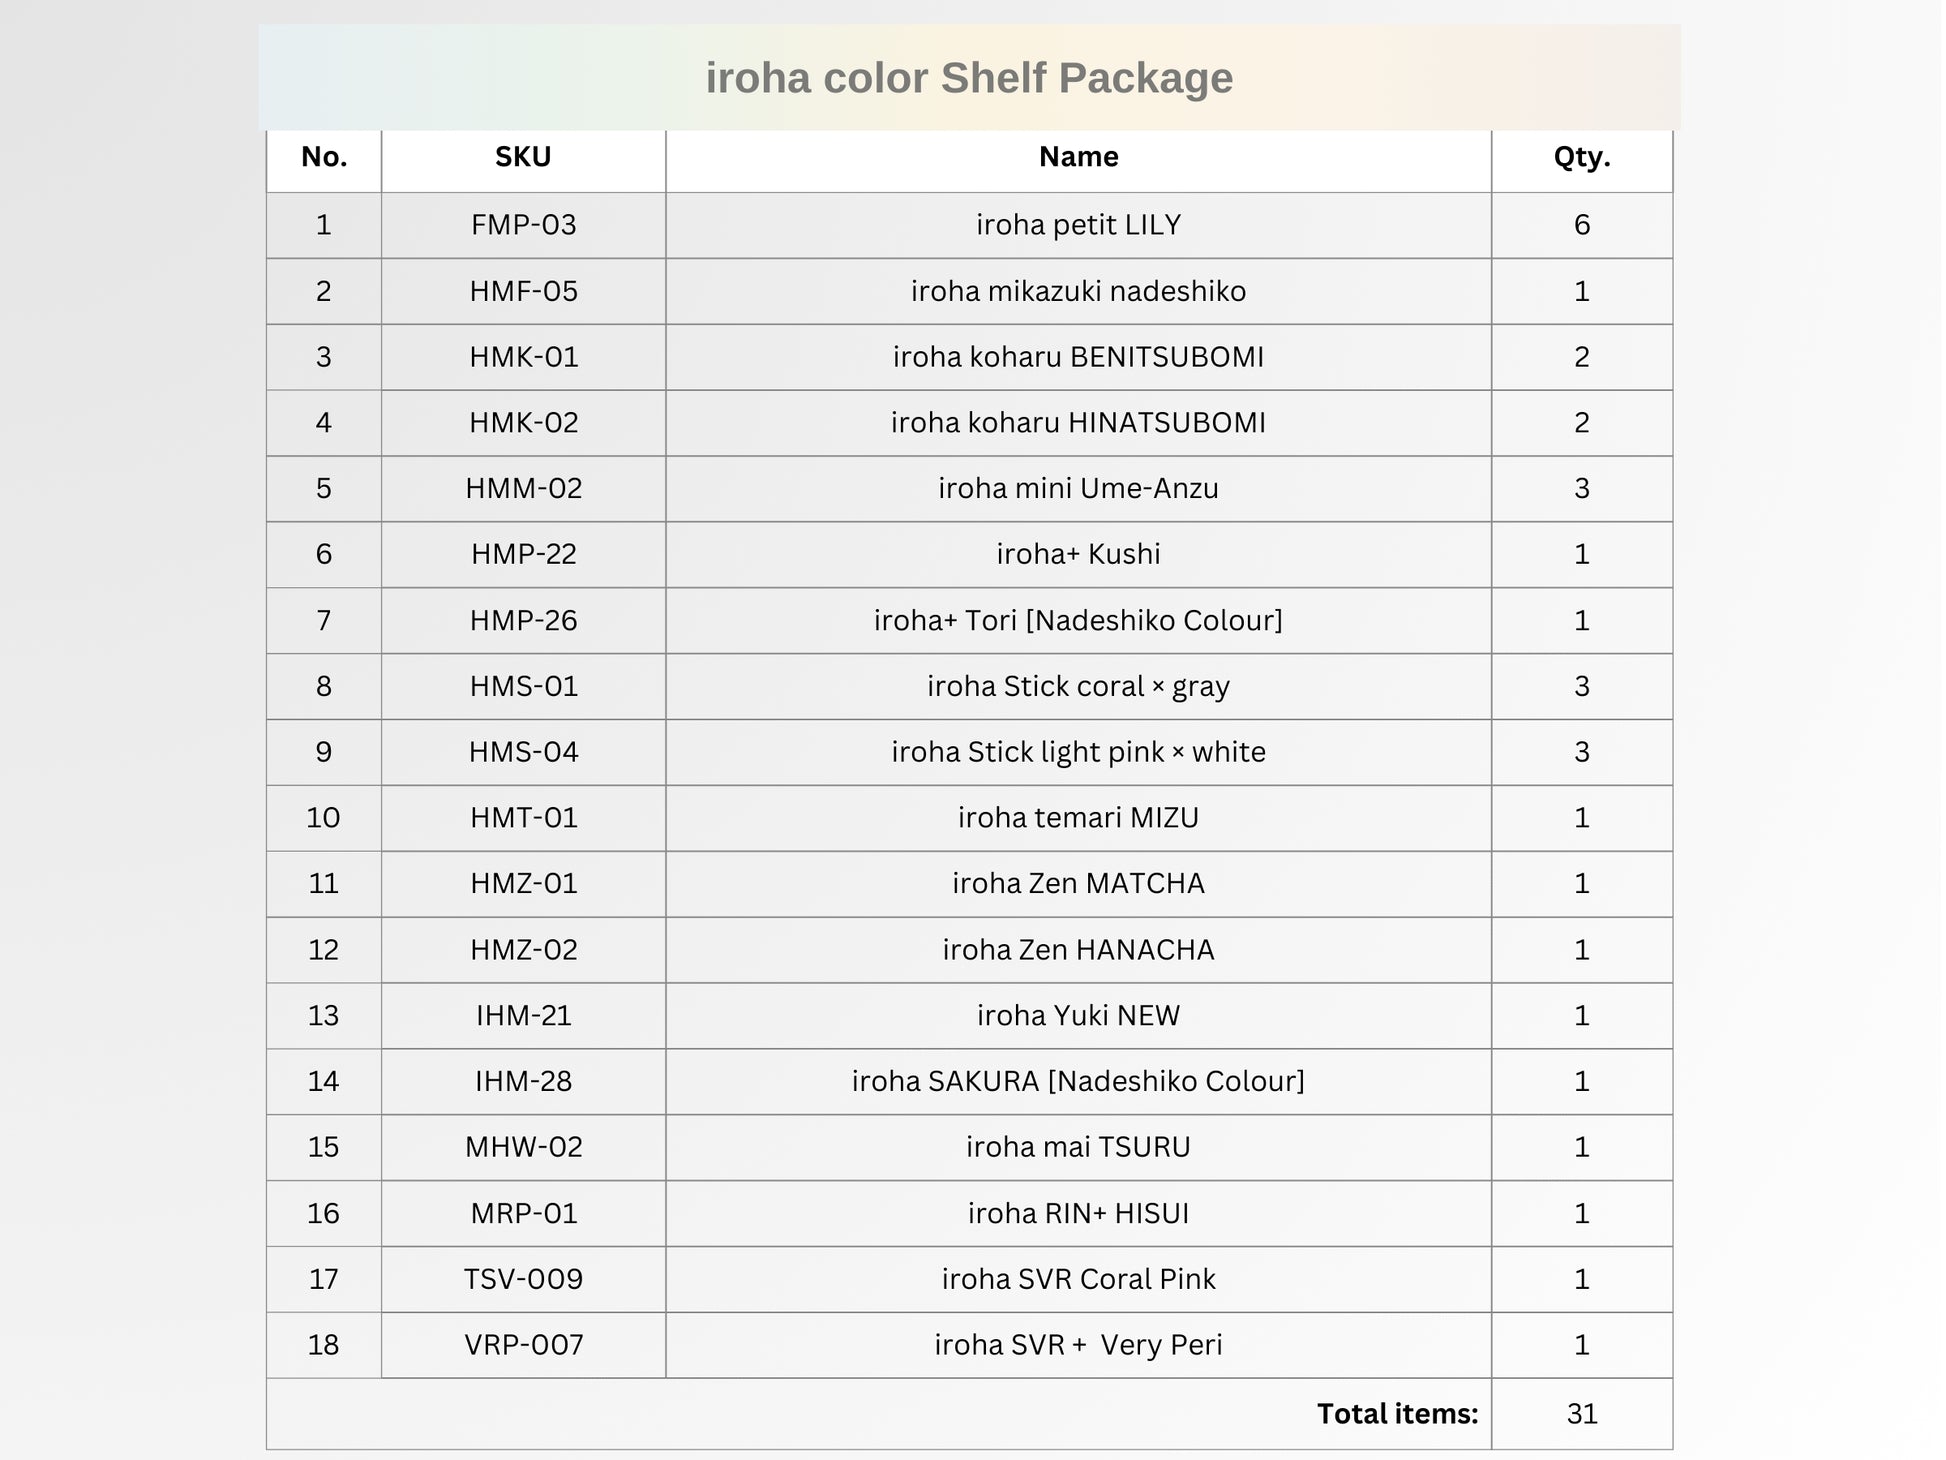The height and width of the screenshot is (1460, 1946).
Task: Select SKU cell TSV-009
Action: pyautogui.click(x=523, y=1279)
